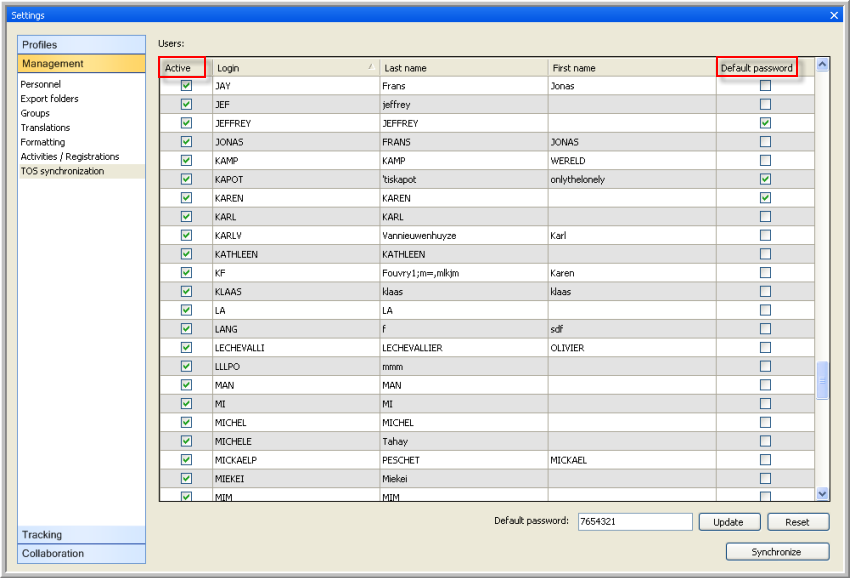Open Export folders settings
Image resolution: width=850 pixels, height=578 pixels.
[50, 99]
